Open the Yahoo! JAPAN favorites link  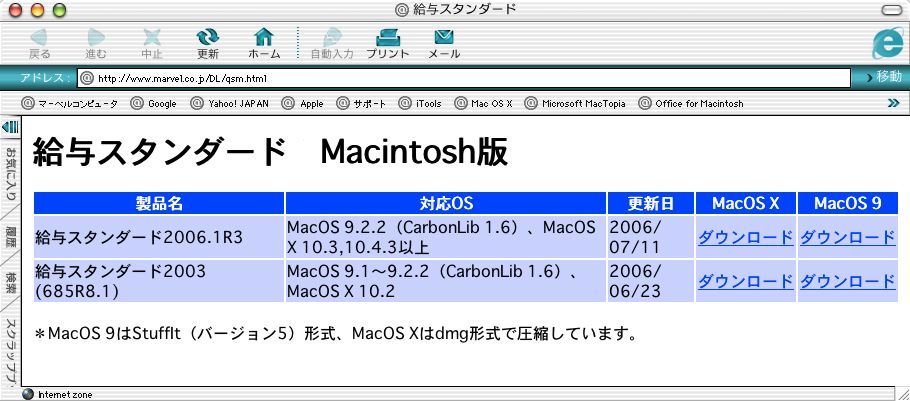pos(230,104)
